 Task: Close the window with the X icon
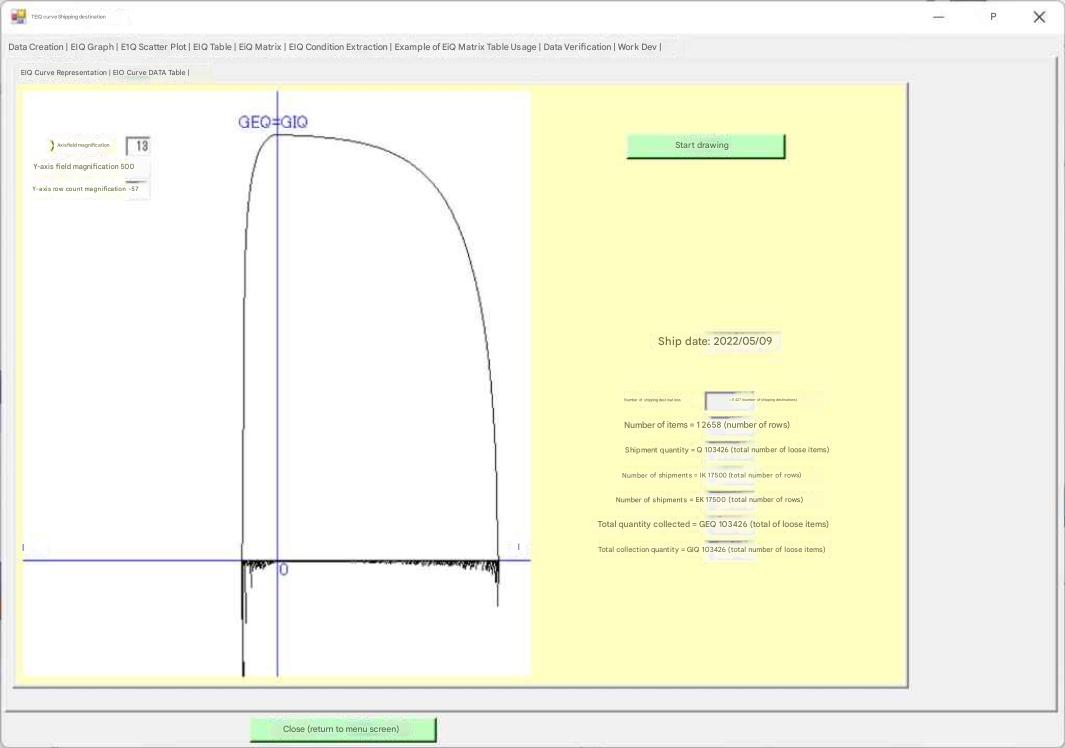coord(1039,17)
